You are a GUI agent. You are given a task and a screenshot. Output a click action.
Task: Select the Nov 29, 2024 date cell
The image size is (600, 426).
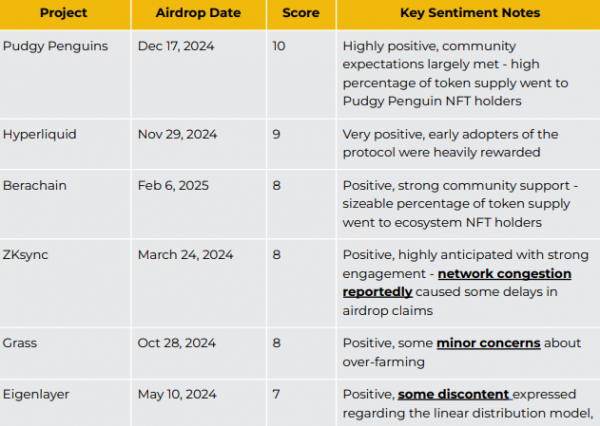(199, 144)
